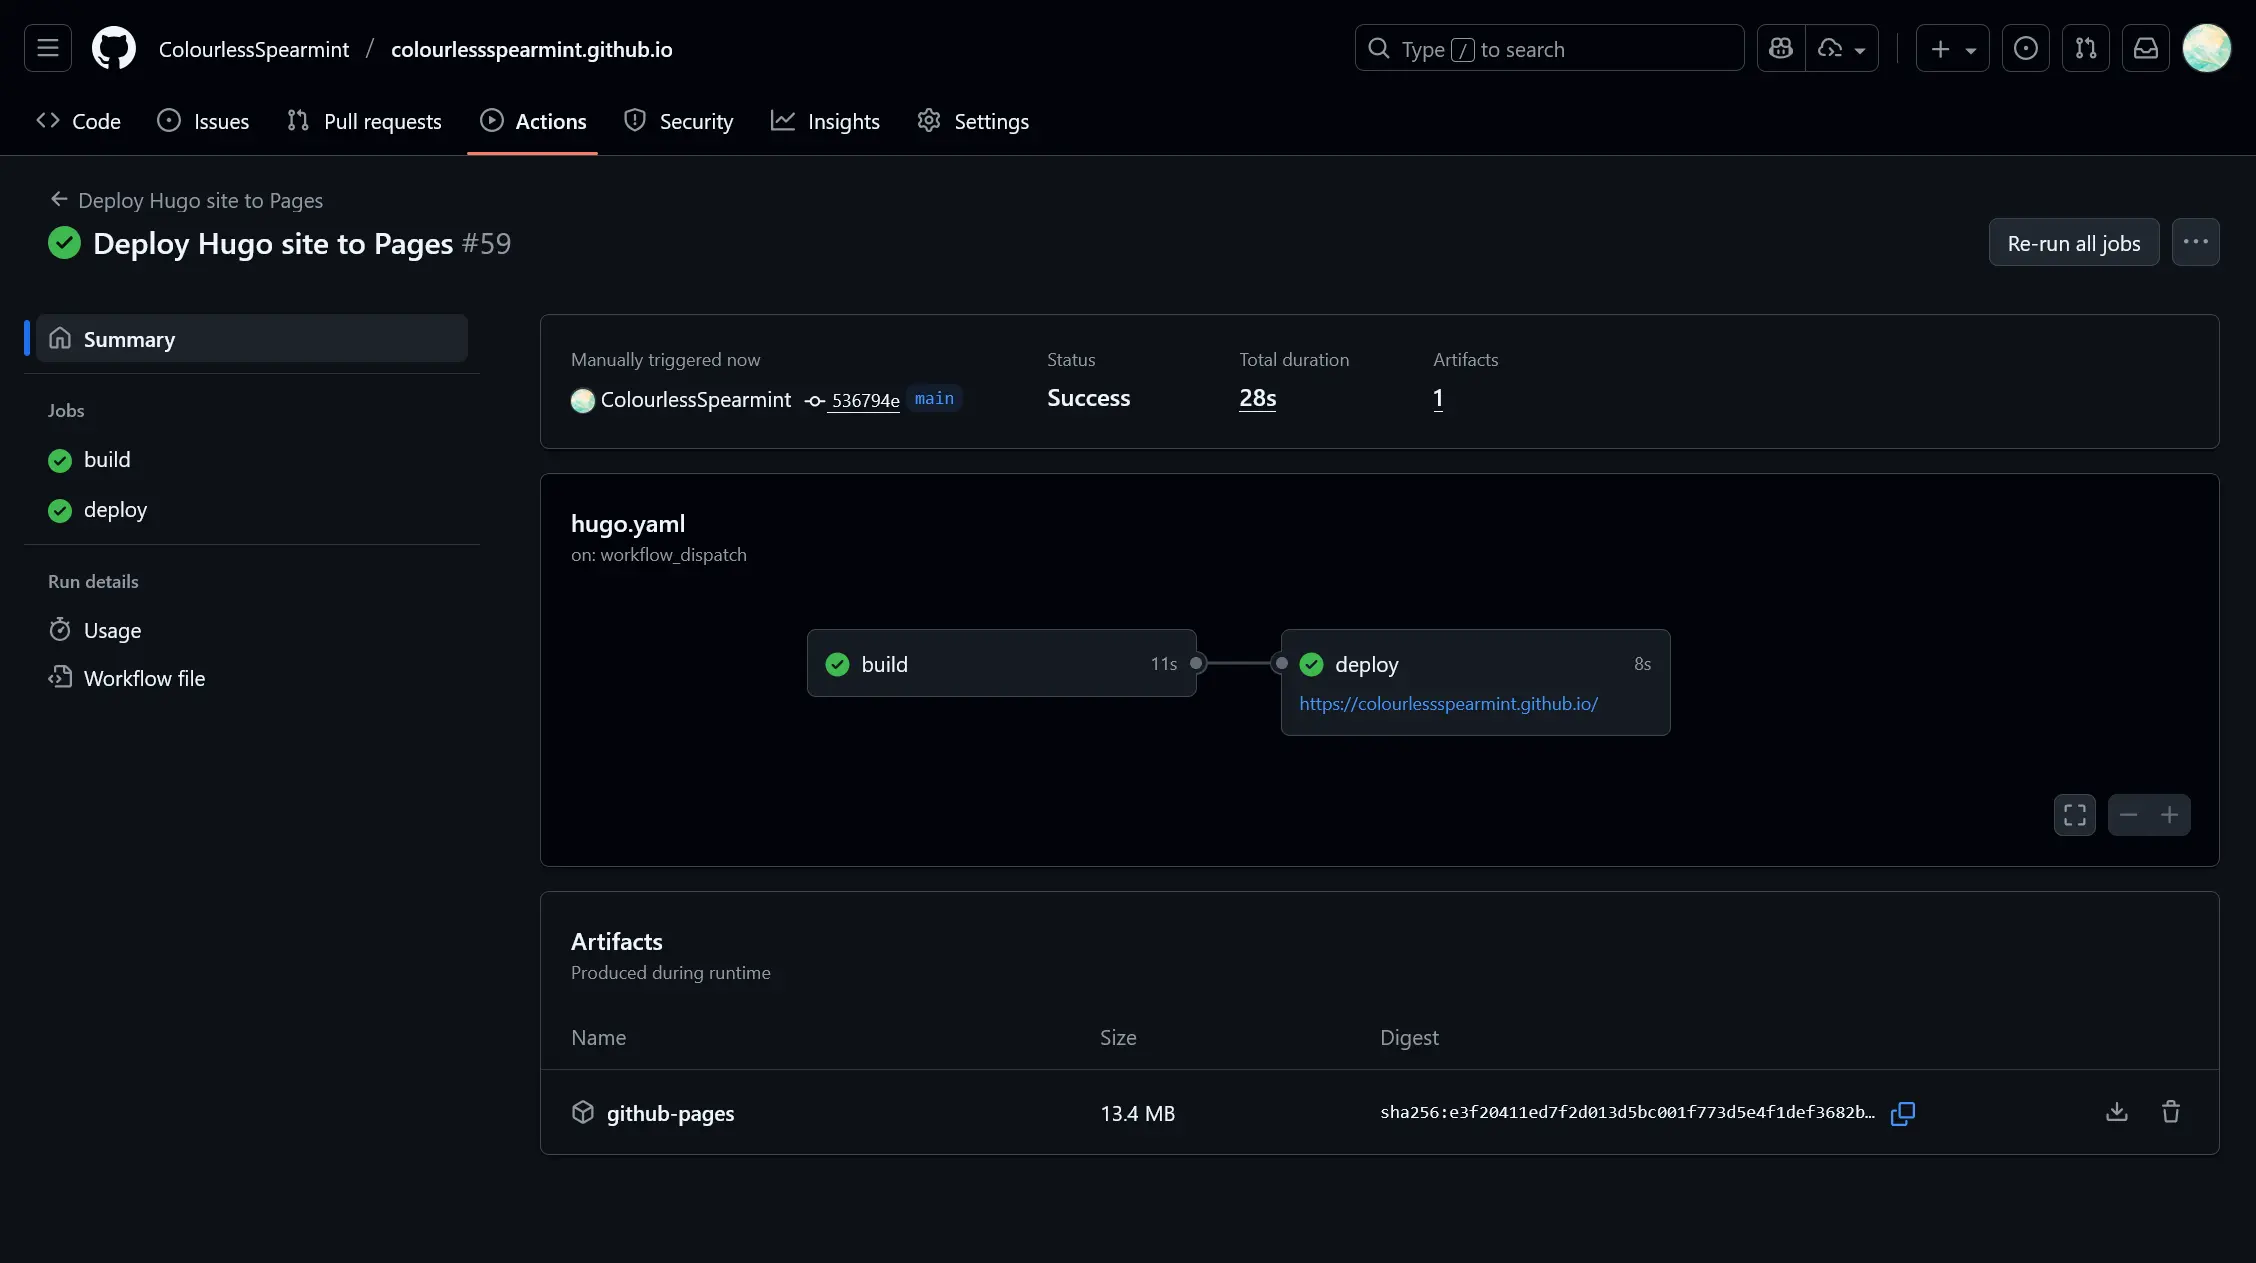The image size is (2256, 1263).
Task: Zoom in the workflow graph
Action: [2169, 815]
